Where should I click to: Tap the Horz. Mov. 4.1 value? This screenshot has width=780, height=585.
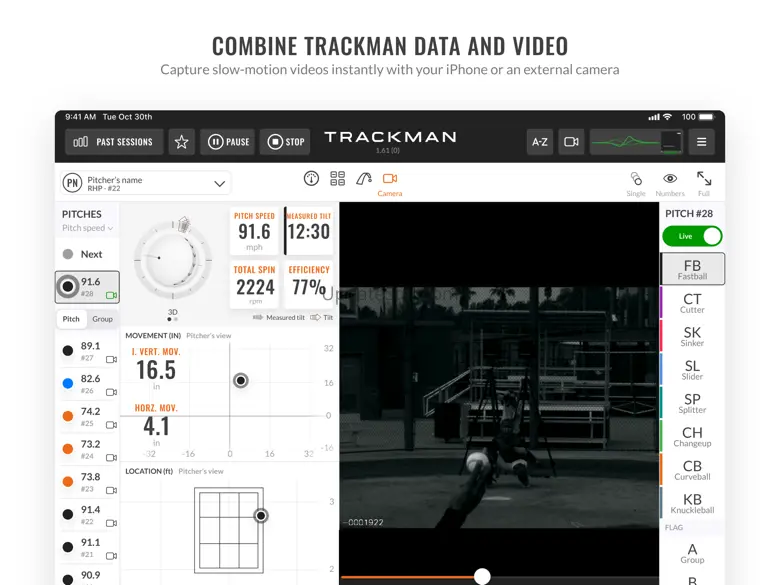156,426
